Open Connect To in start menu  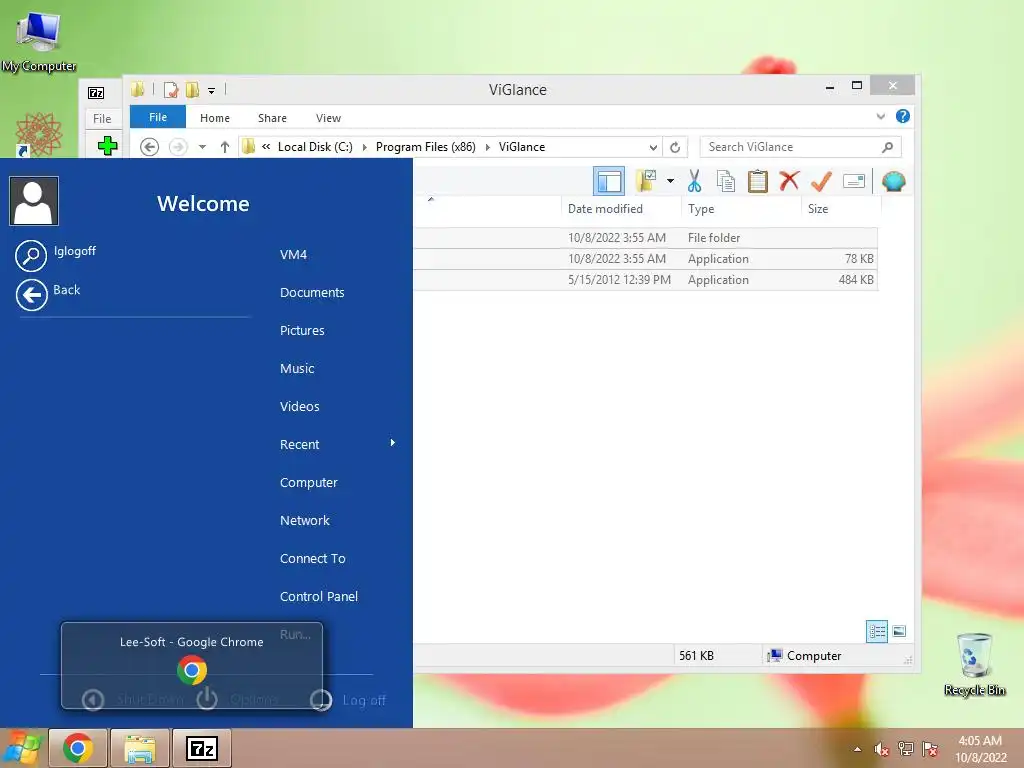(313, 558)
